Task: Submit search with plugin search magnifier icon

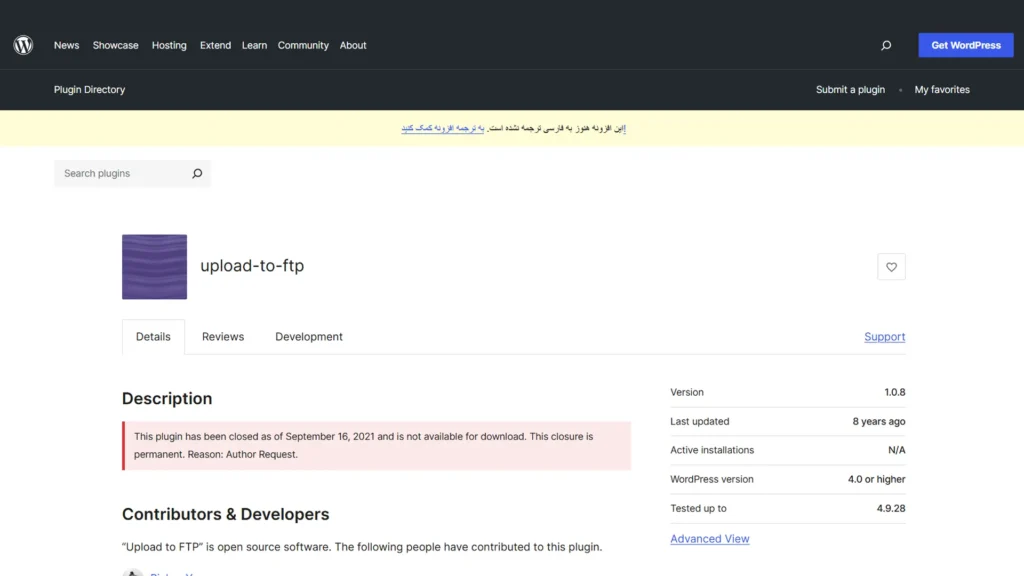Action: (197, 174)
